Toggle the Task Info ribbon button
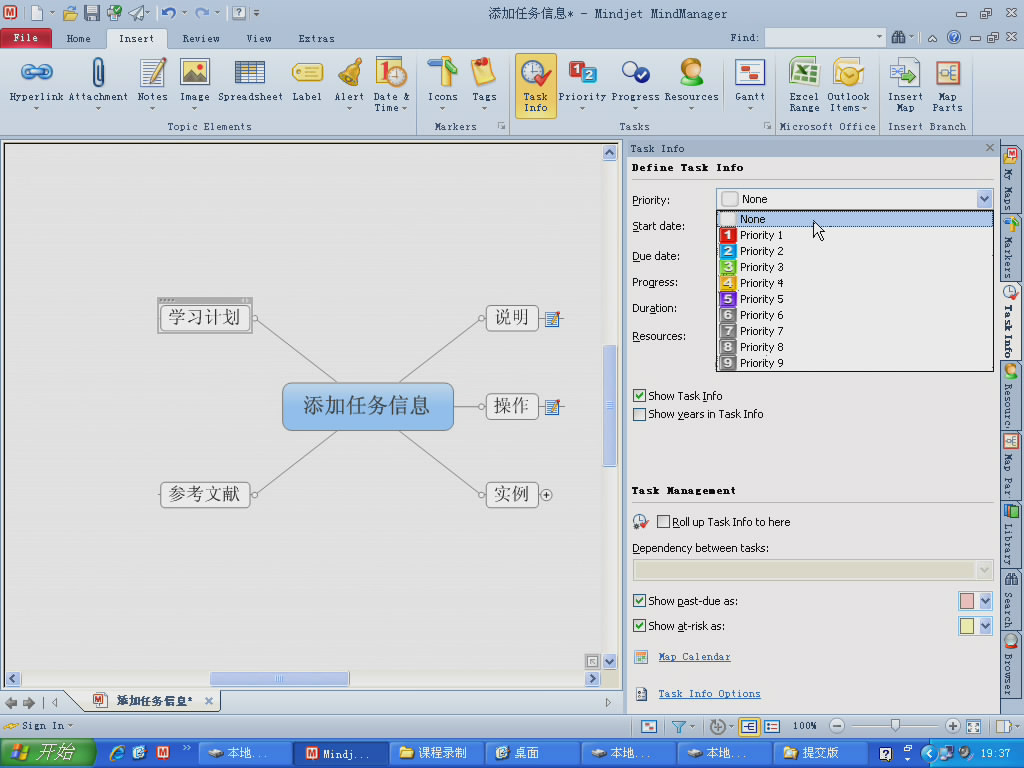Screen dimensions: 1024x768 (x=536, y=86)
